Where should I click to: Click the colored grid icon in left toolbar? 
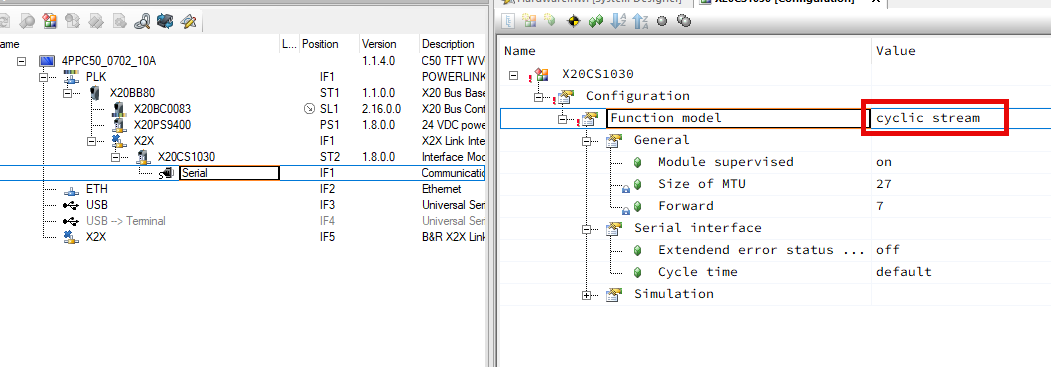click(50, 21)
